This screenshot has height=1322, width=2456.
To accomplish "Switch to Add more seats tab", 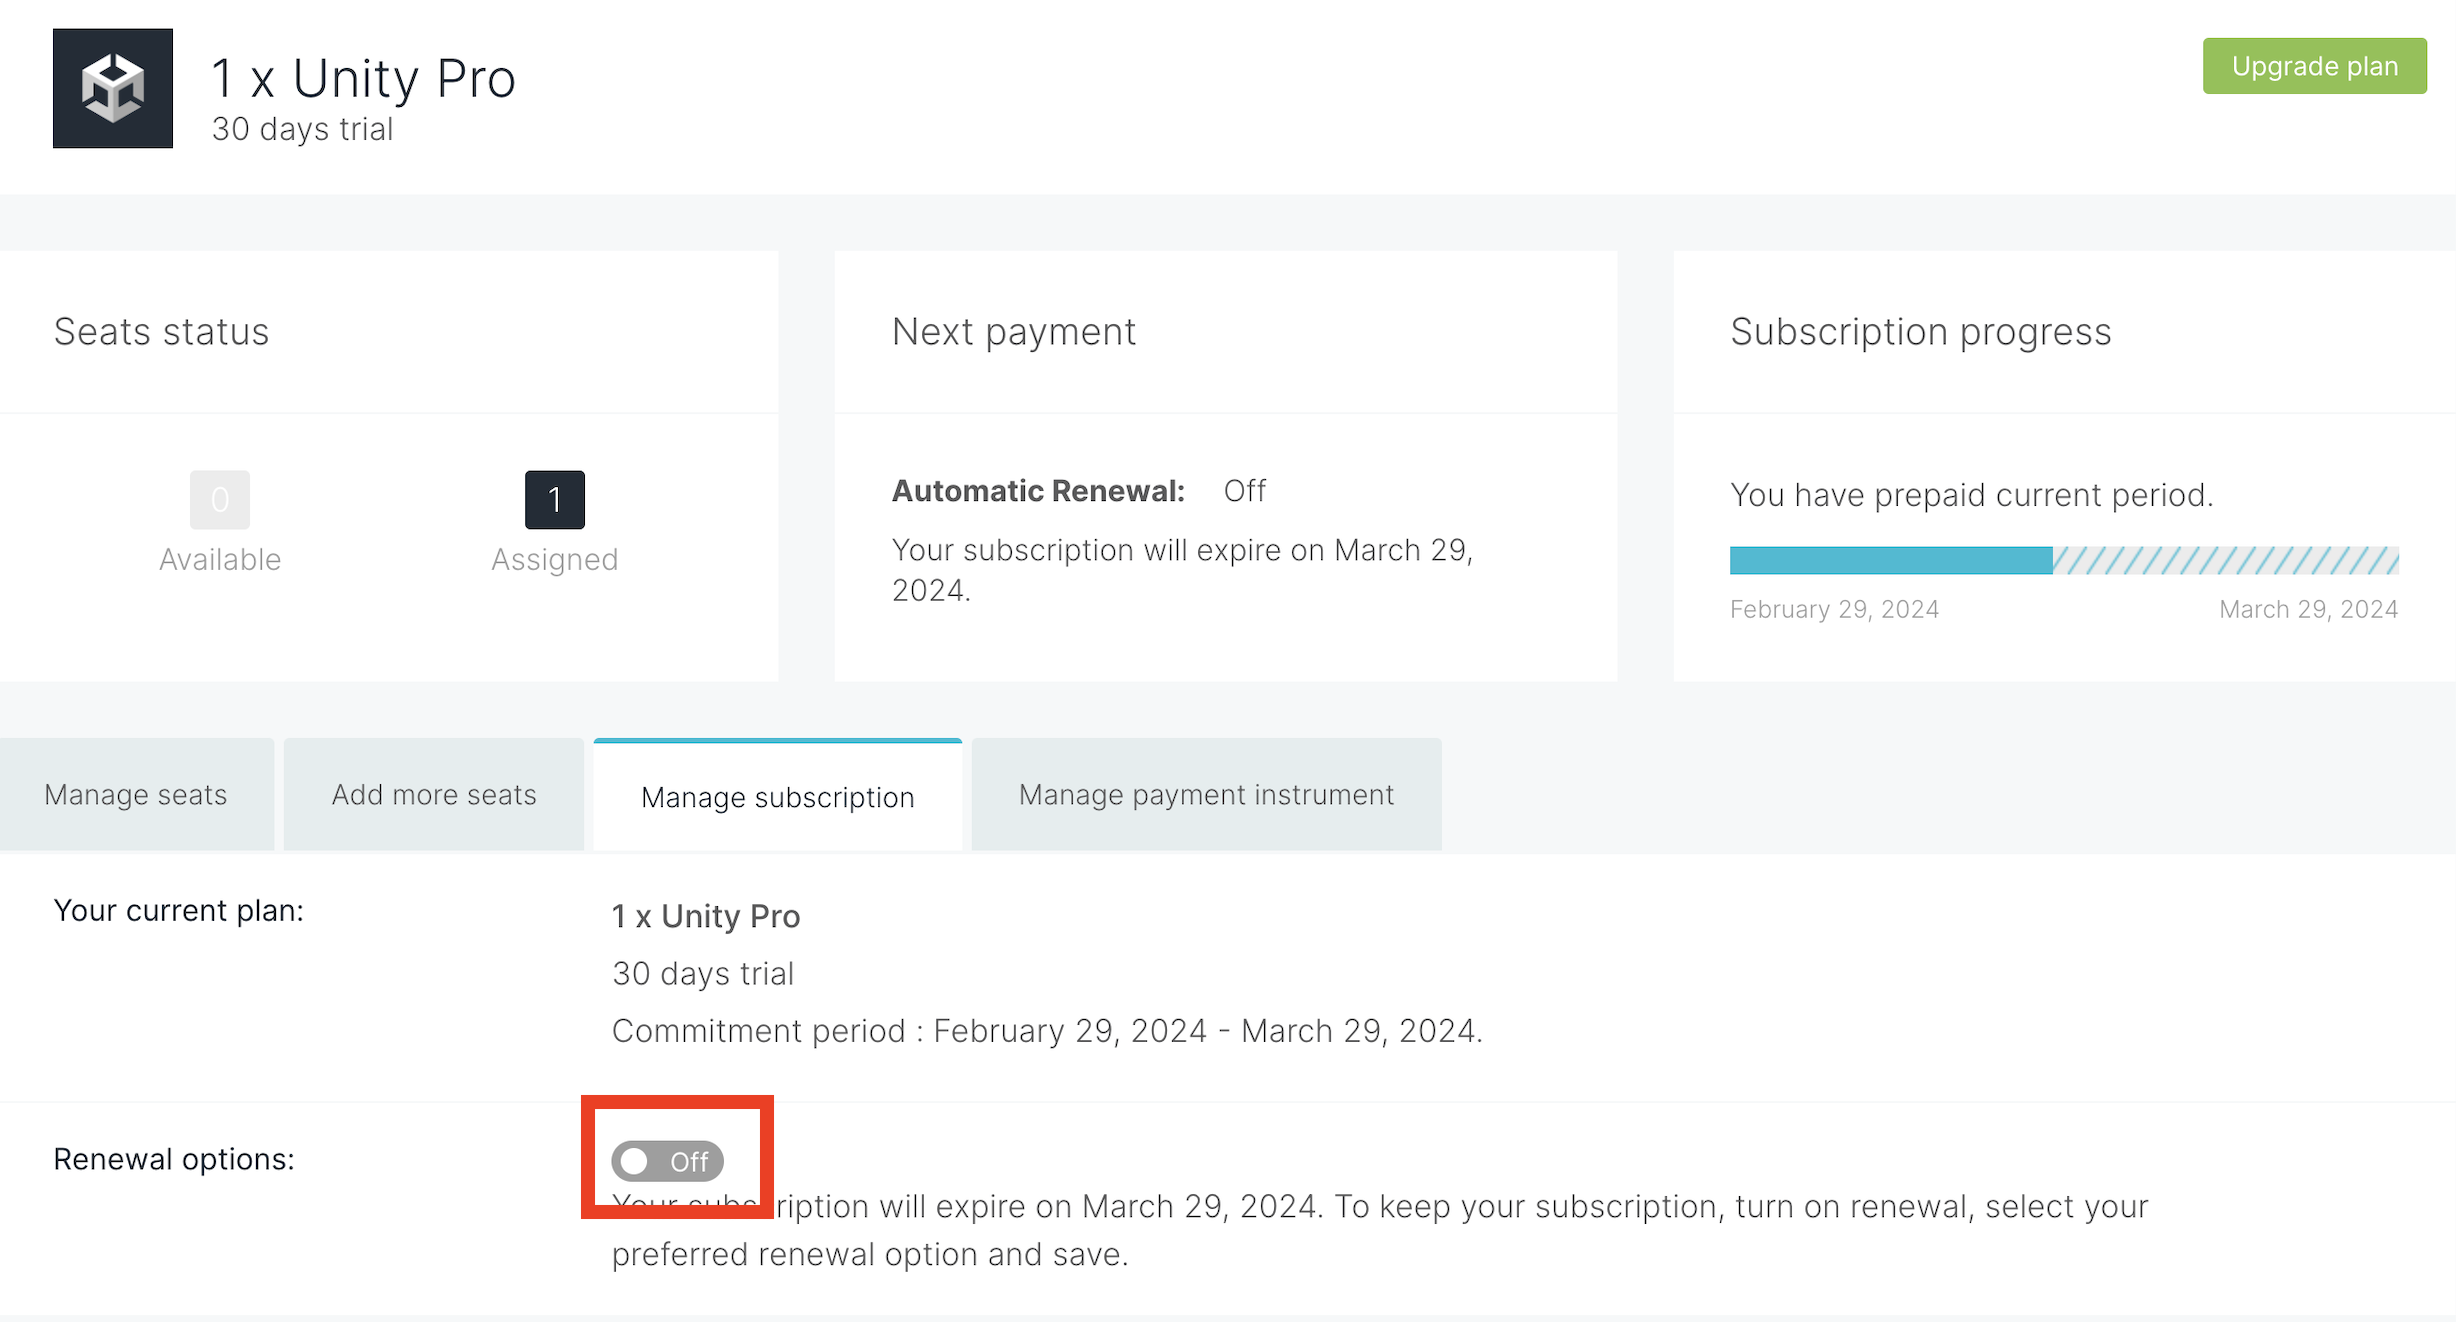I will [434, 794].
